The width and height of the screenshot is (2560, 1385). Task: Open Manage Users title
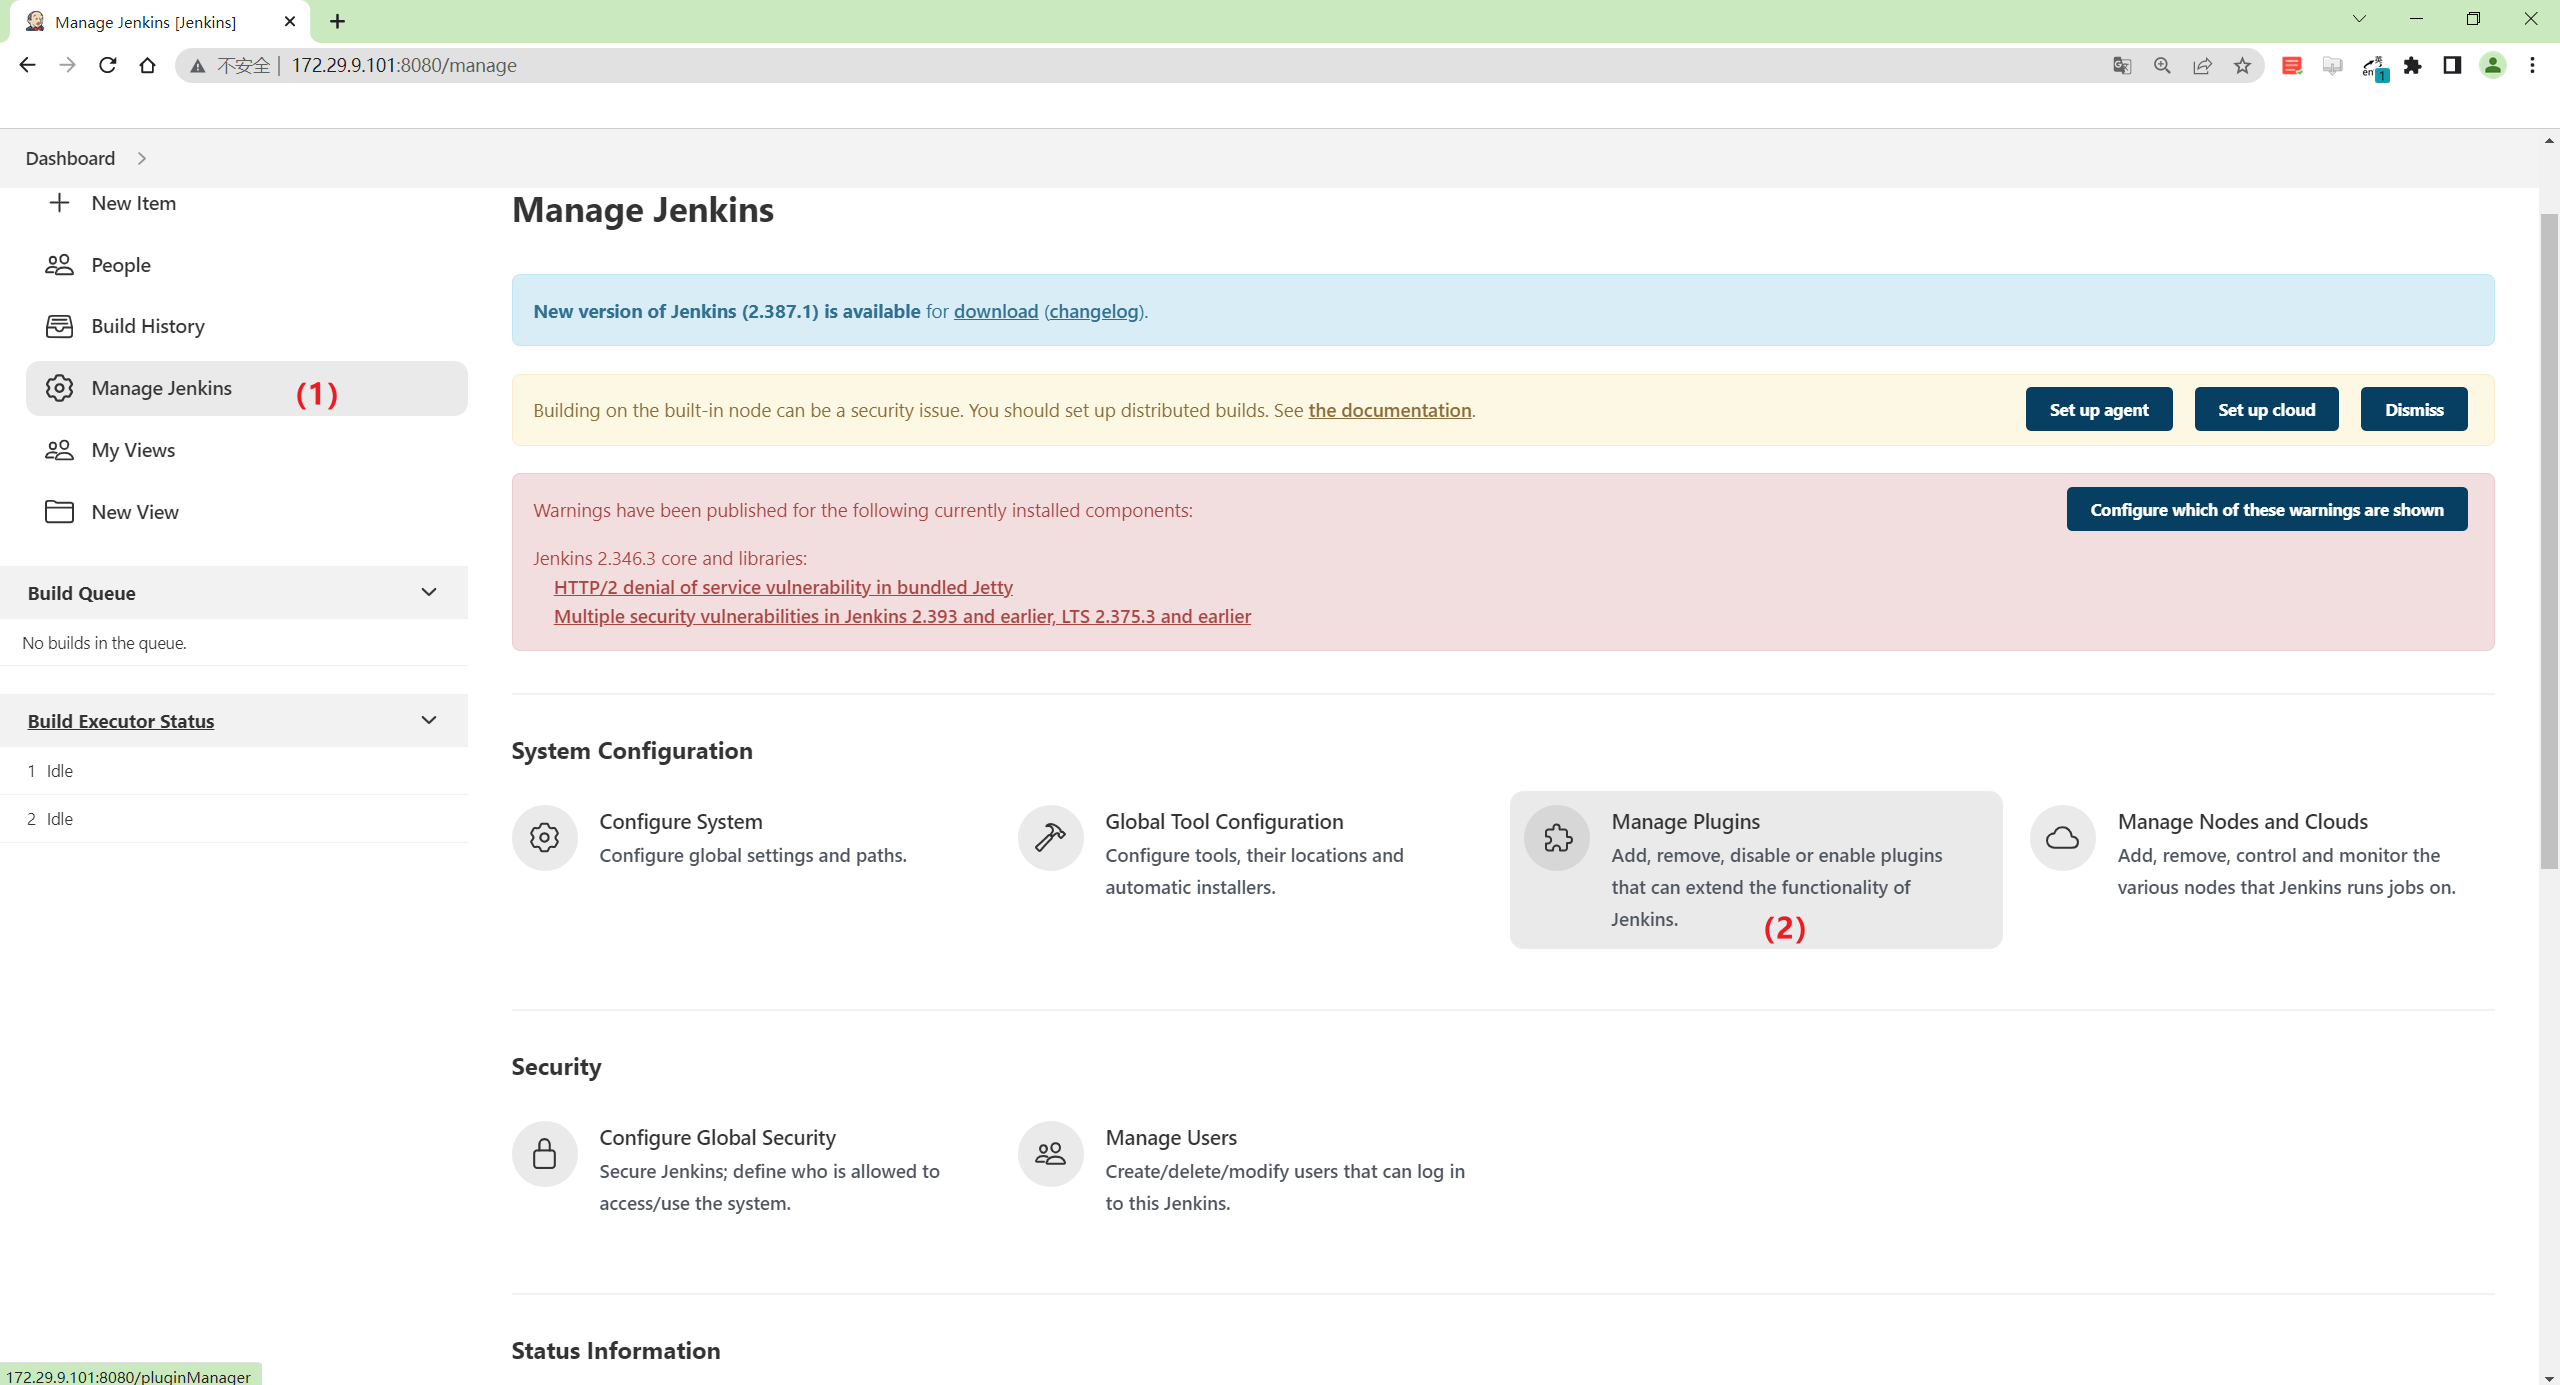pos(1171,1137)
